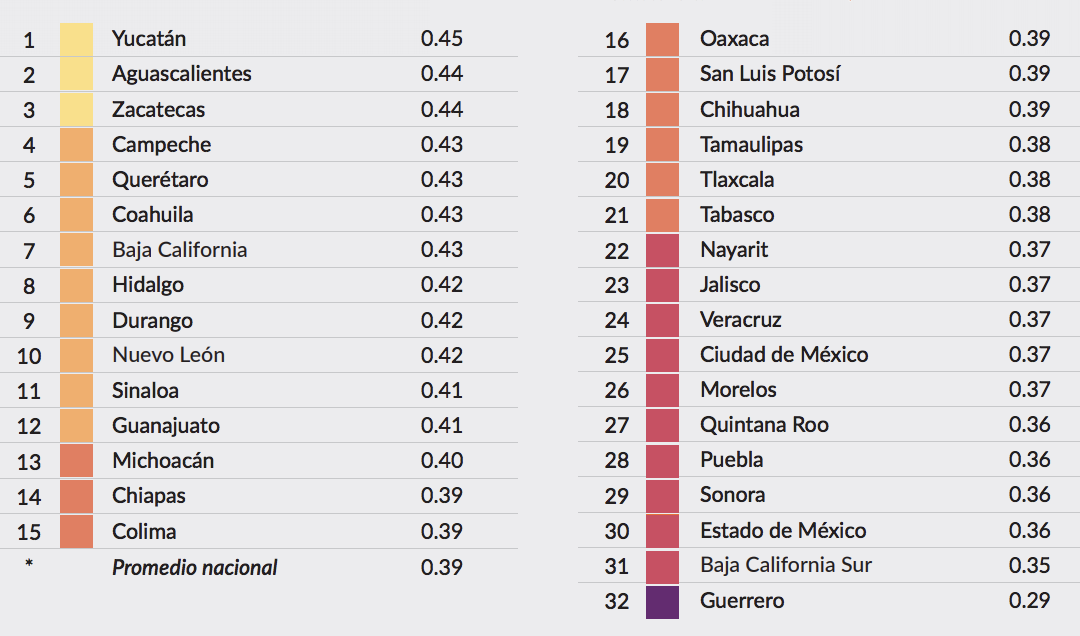Click the yellow swatch beside Yucatán

point(76,39)
